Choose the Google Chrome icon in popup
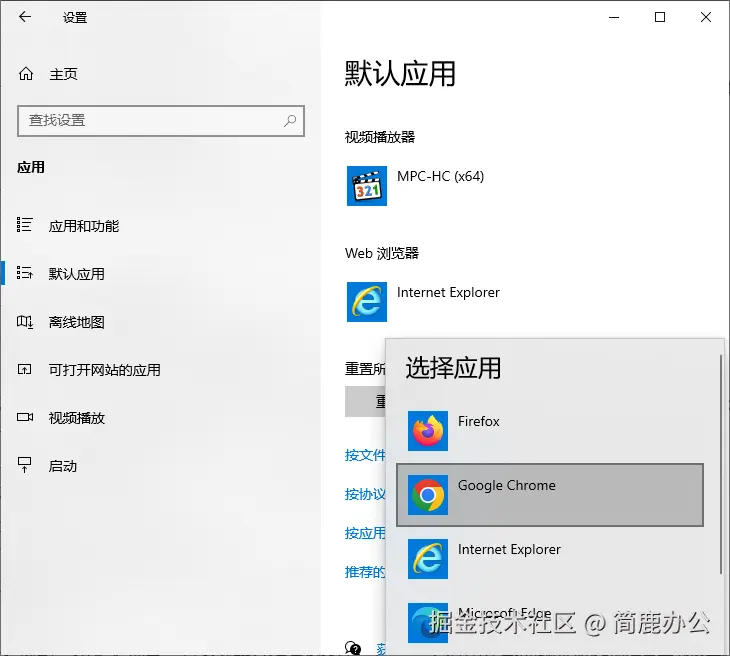Image resolution: width=730 pixels, height=656 pixels. pos(428,495)
